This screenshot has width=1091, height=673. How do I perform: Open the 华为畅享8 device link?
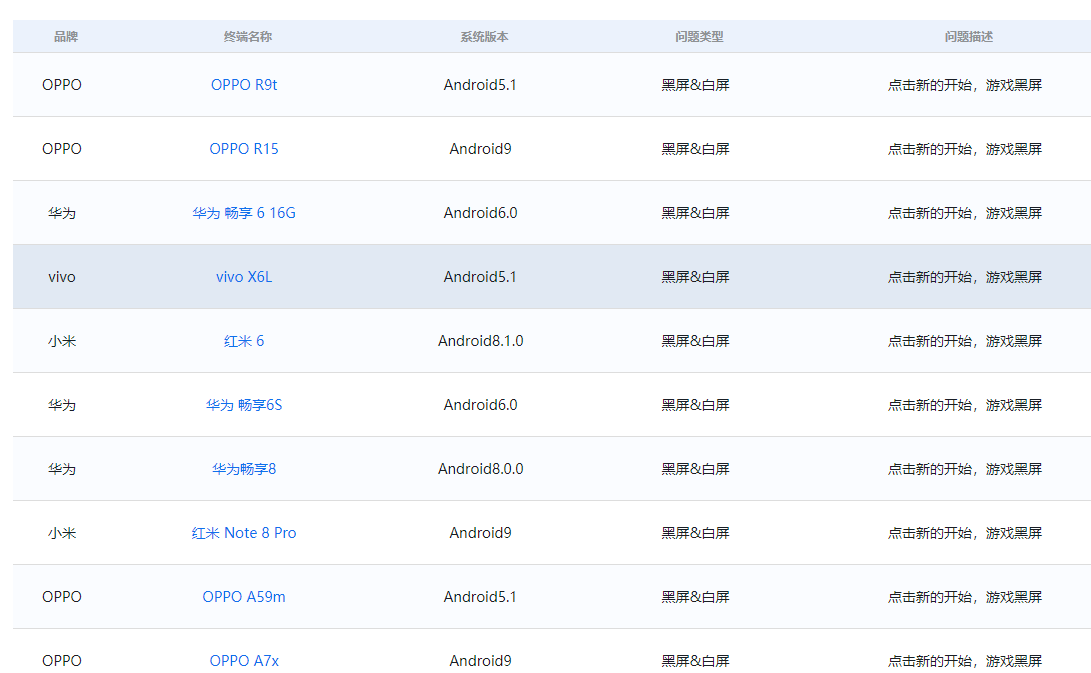(x=243, y=468)
